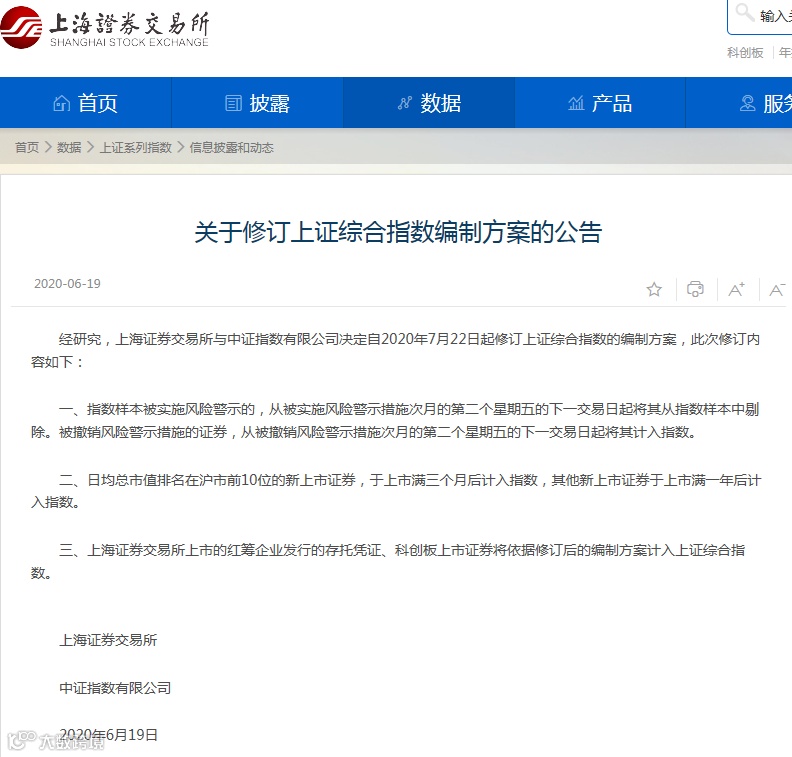Click the clause starting 三、上海证券交易所上市的红筹企业

click(x=388, y=562)
